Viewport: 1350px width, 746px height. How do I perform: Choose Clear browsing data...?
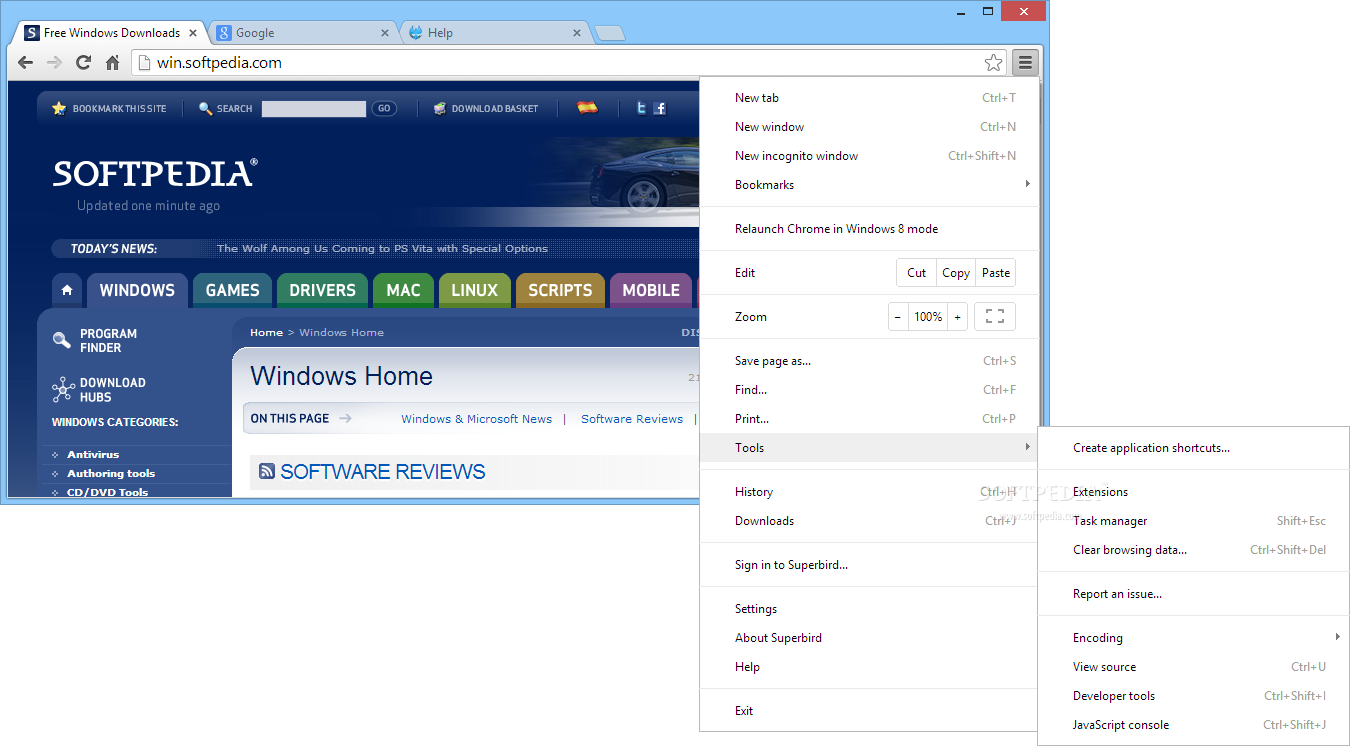tap(1194, 550)
